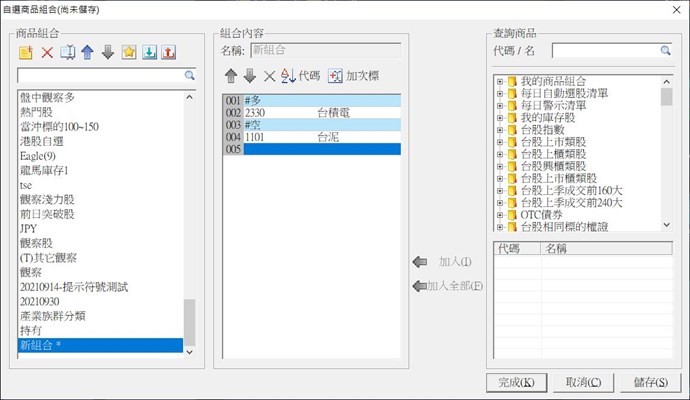The width and height of the screenshot is (690, 400).
Task: Click the import group download icon
Action: pos(148,52)
